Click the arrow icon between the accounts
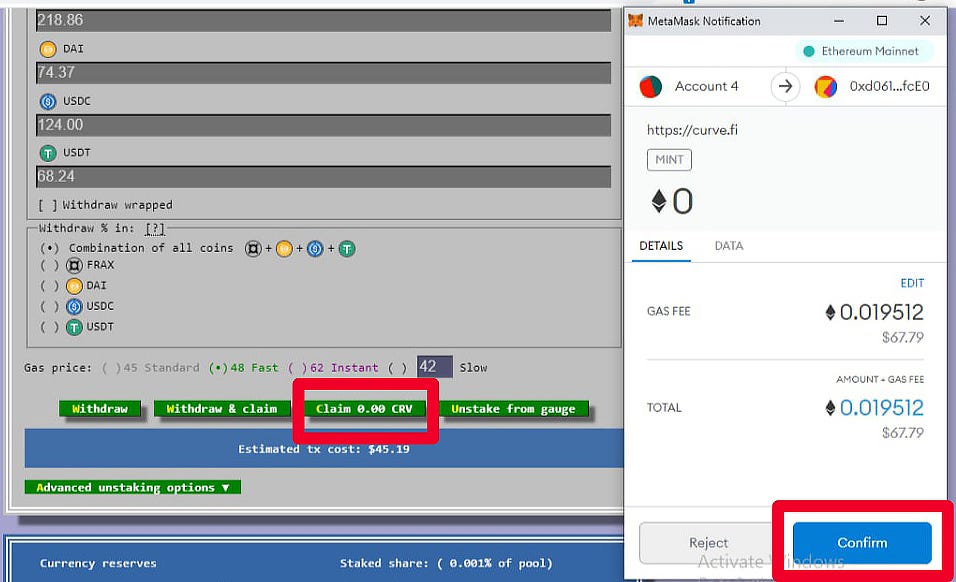The image size is (956, 582). coord(785,87)
